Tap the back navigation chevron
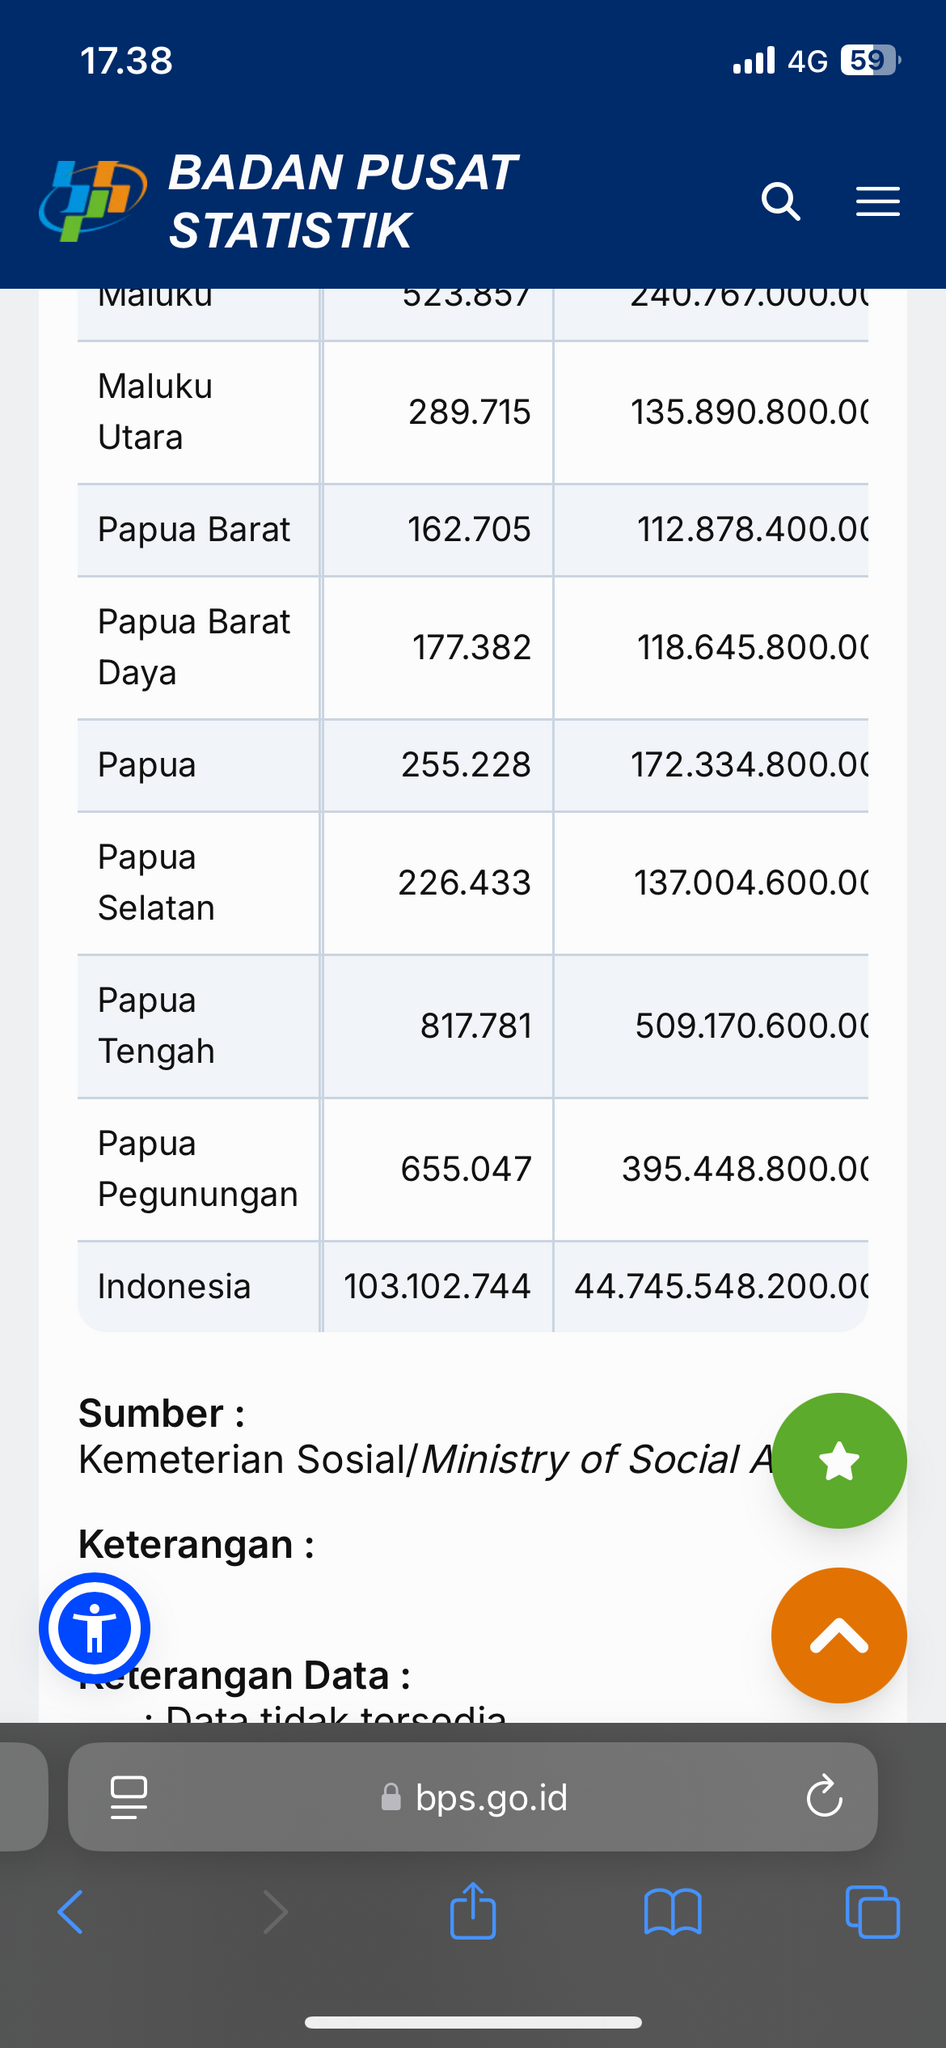Viewport: 946px width, 2048px height. click(x=70, y=1911)
